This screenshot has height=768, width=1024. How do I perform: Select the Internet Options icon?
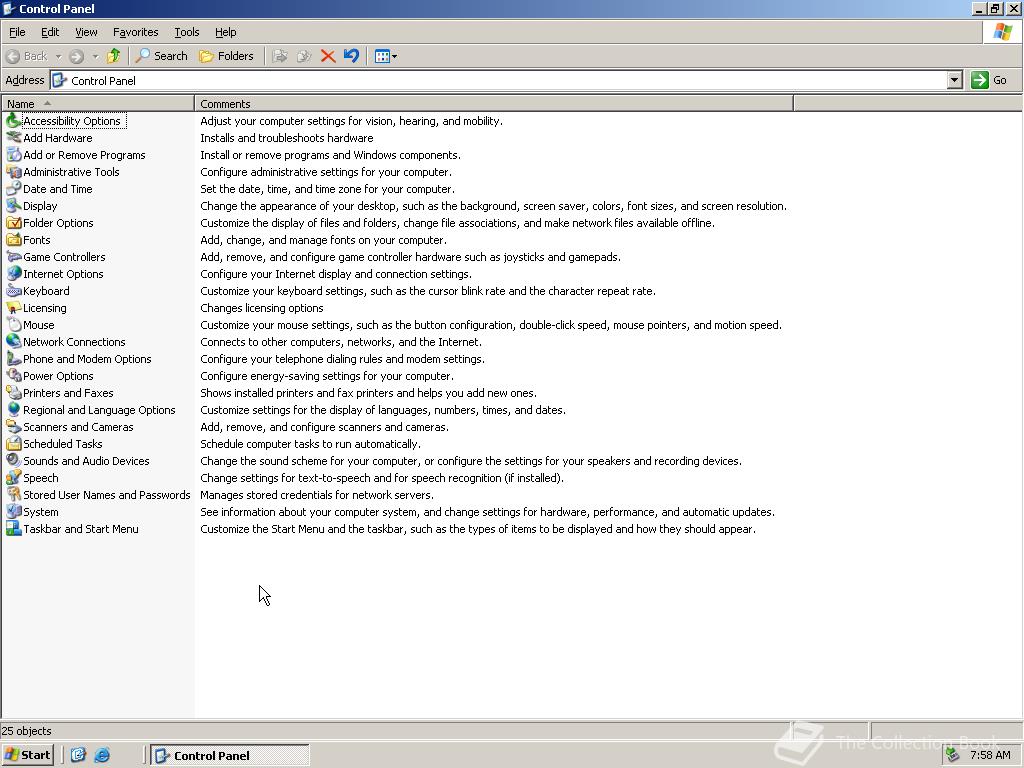(x=13, y=274)
